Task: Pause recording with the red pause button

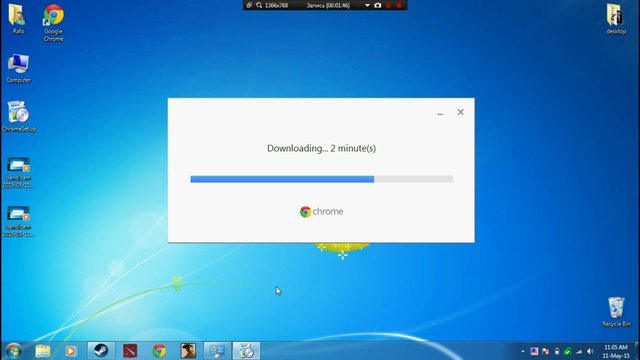Action: pyautogui.click(x=388, y=5)
